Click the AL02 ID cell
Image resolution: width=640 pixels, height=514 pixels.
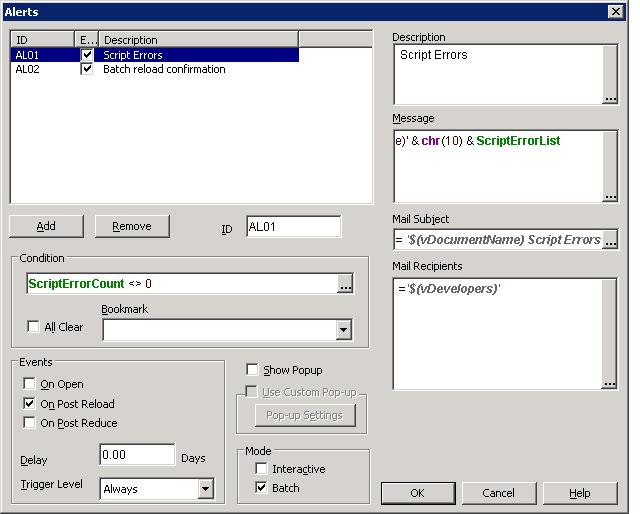point(28,69)
